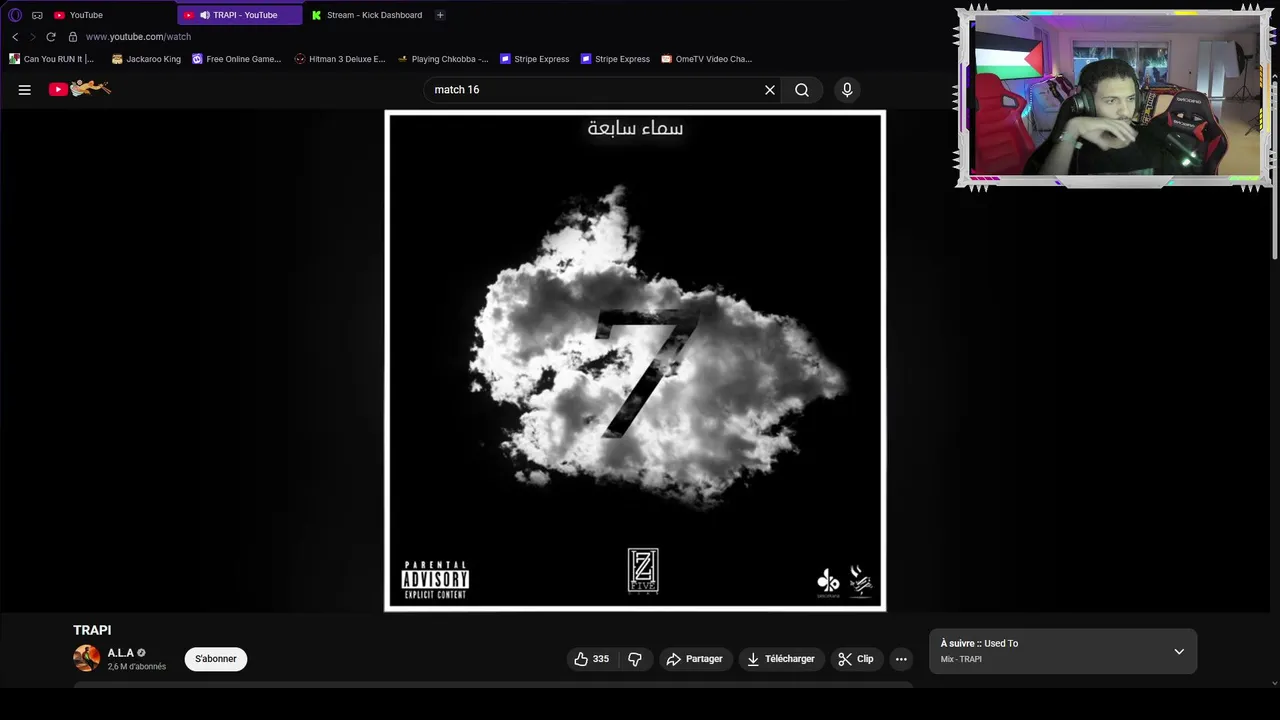Download the video via Télécharger
This screenshot has width=1280, height=720.
781,659
